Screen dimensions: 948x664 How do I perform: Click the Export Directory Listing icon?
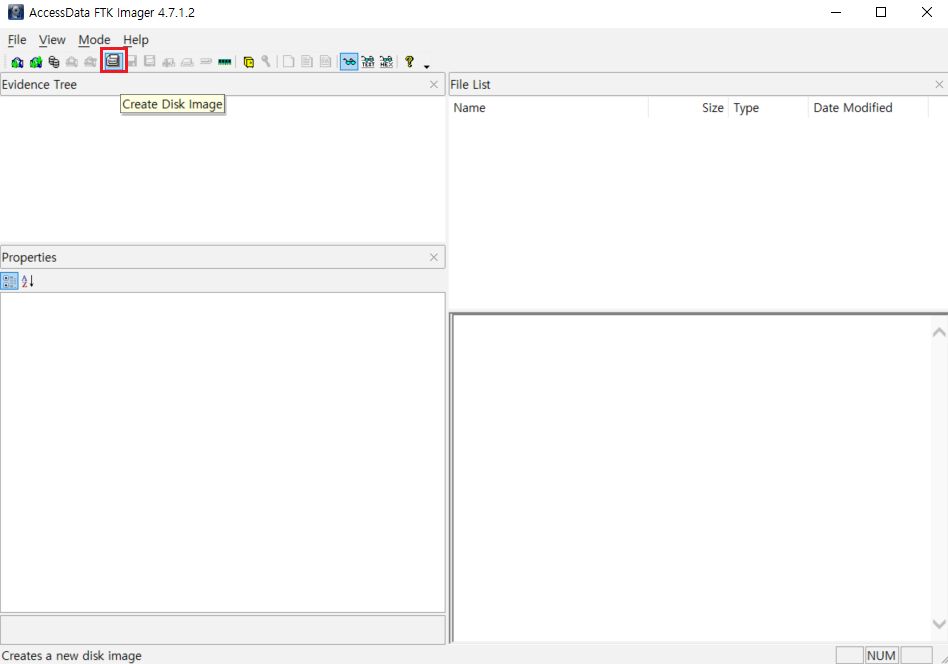pyautogui.click(x=326, y=62)
